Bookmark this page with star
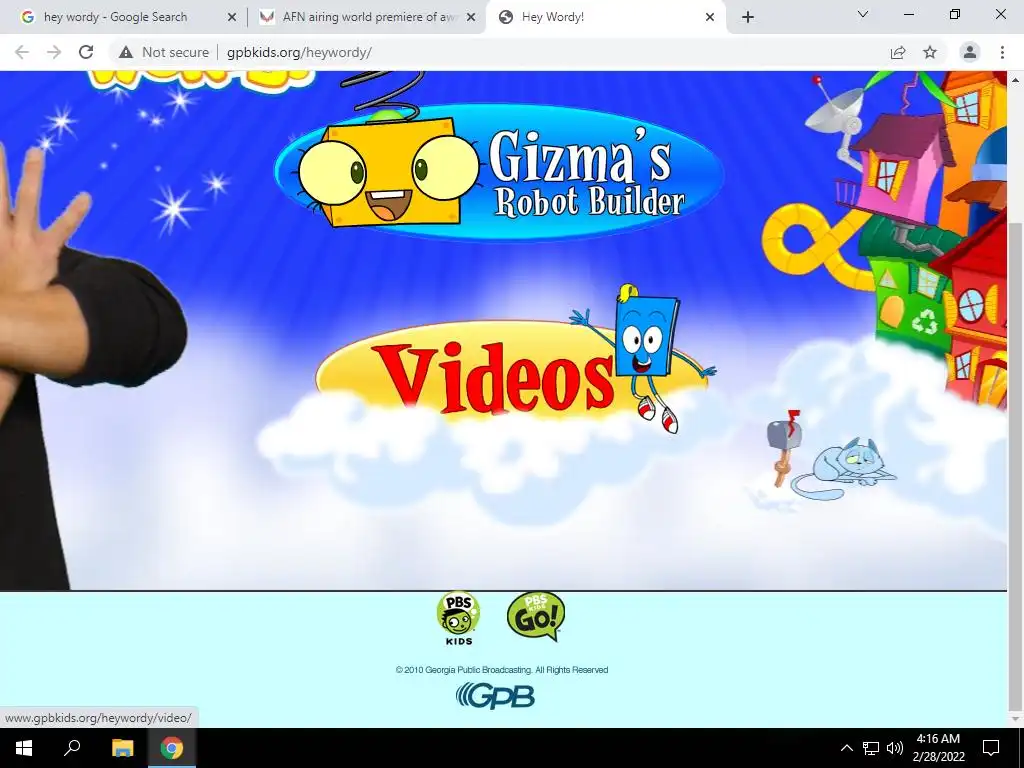 click(930, 52)
